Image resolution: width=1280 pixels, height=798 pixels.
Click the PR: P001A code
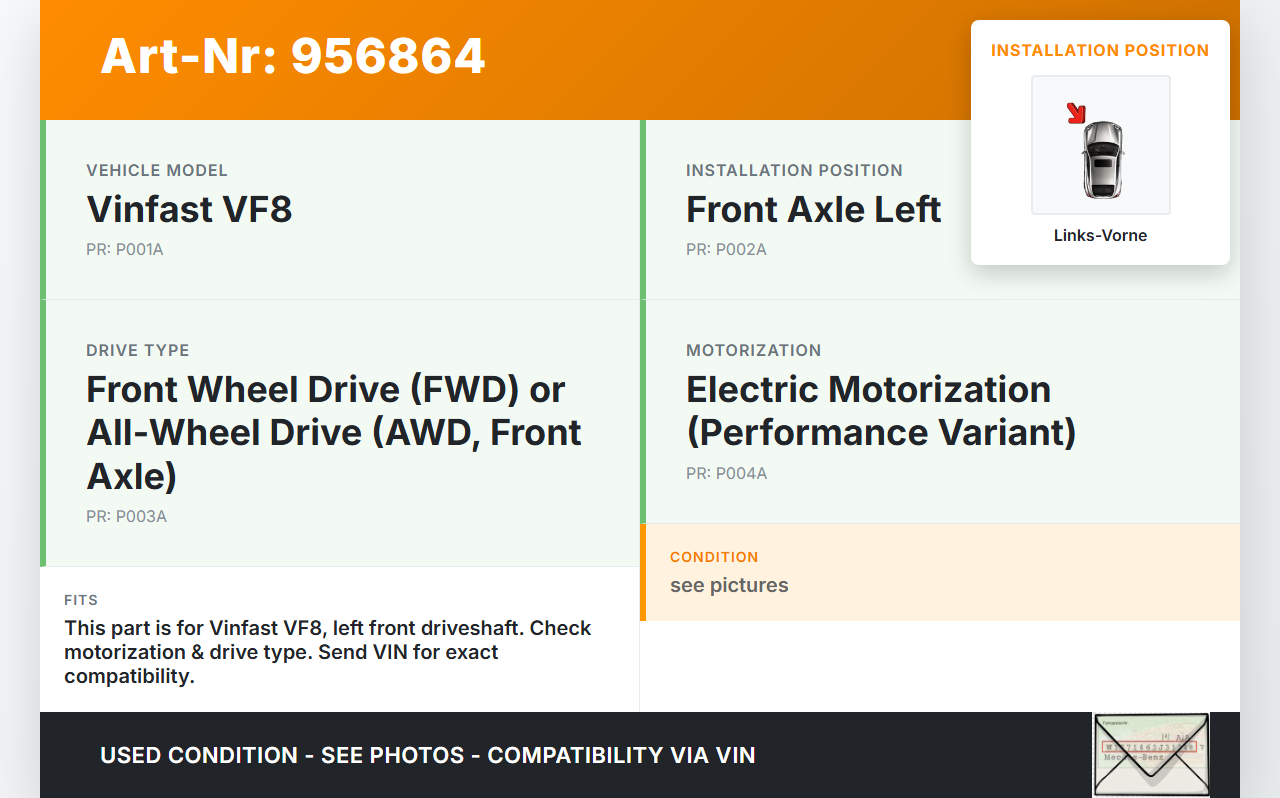[x=125, y=250]
